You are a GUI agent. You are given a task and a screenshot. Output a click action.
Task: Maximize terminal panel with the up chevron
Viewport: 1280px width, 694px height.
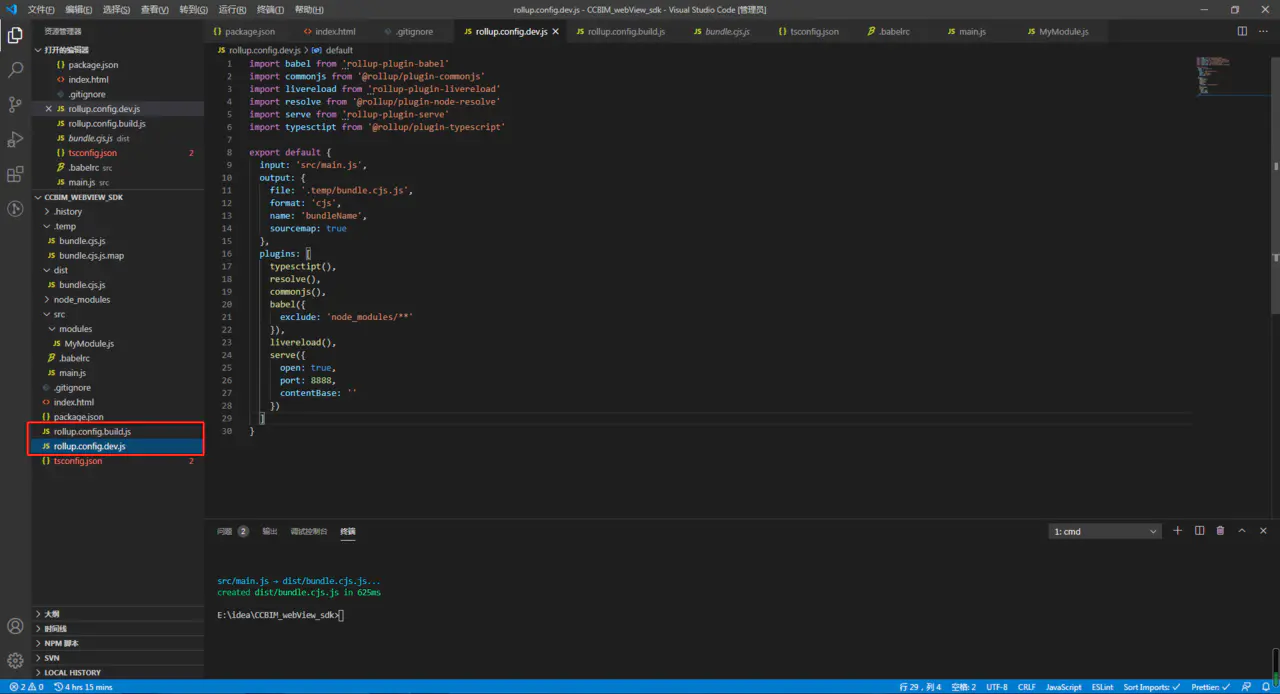pyautogui.click(x=1242, y=531)
